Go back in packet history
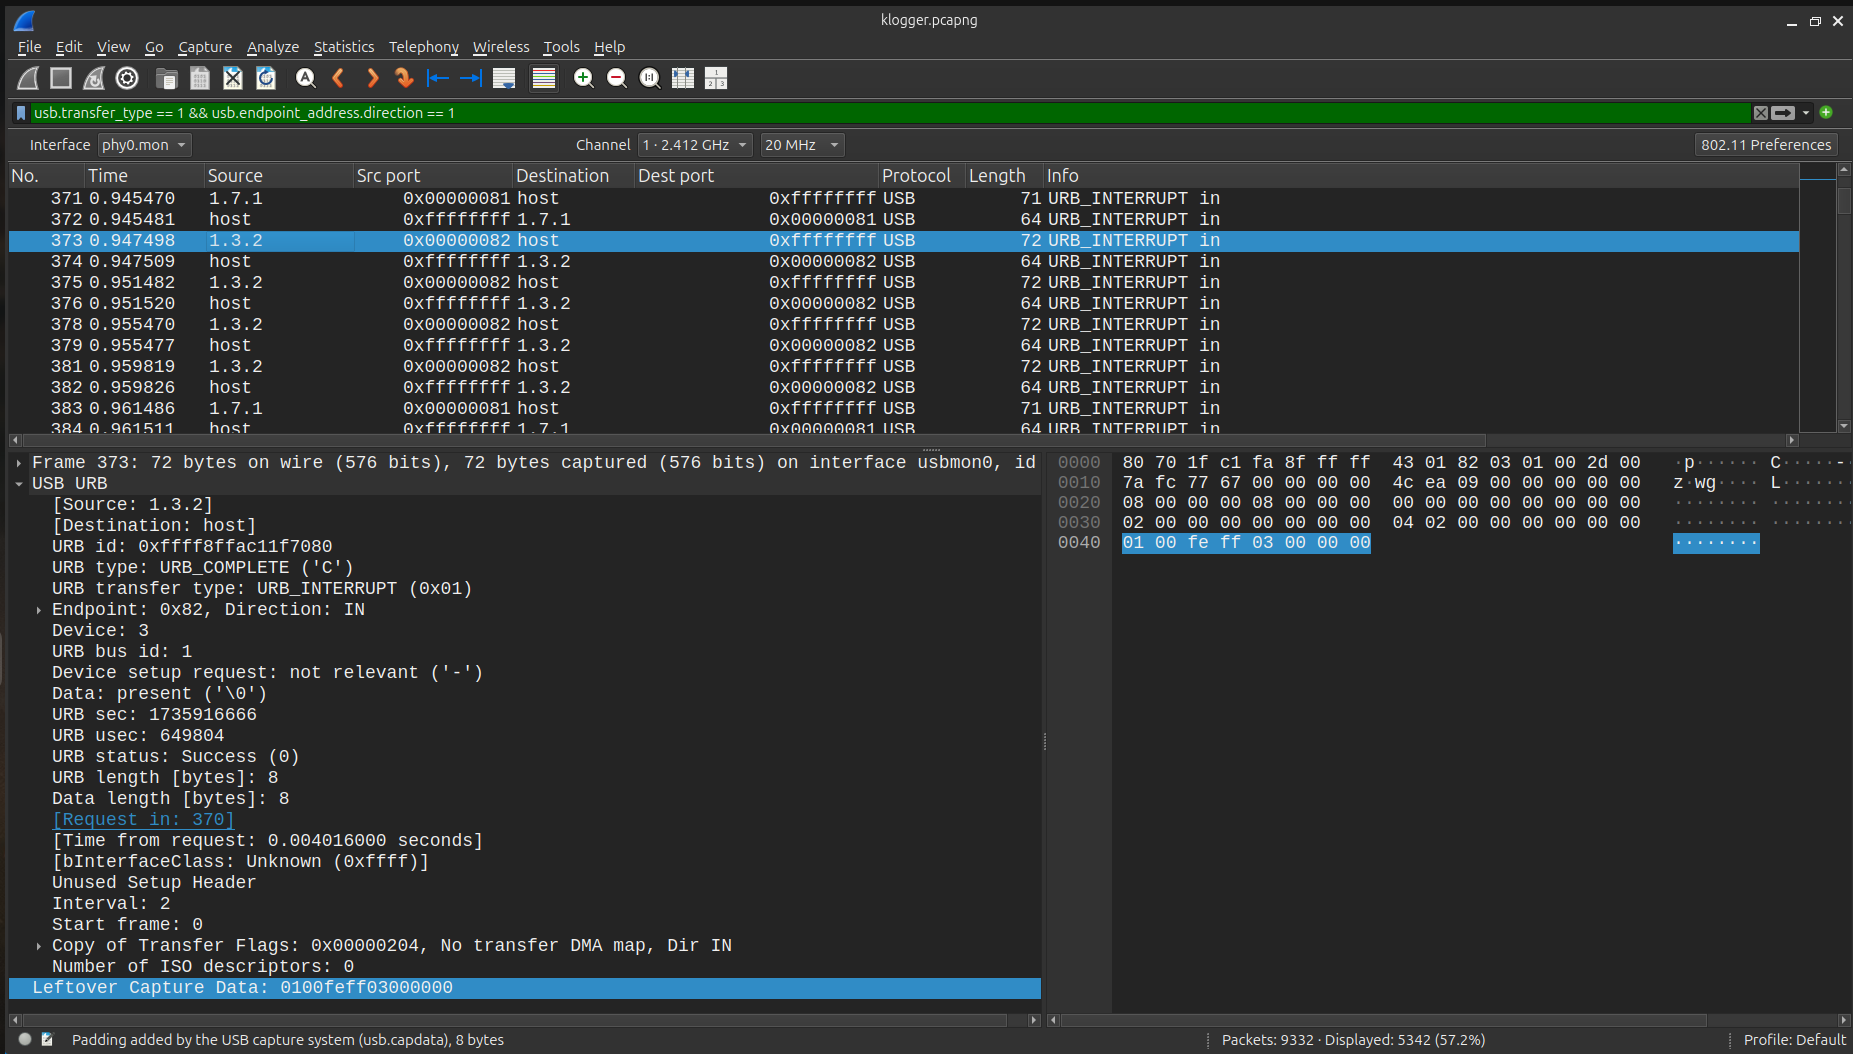The width and height of the screenshot is (1853, 1054). (x=338, y=78)
